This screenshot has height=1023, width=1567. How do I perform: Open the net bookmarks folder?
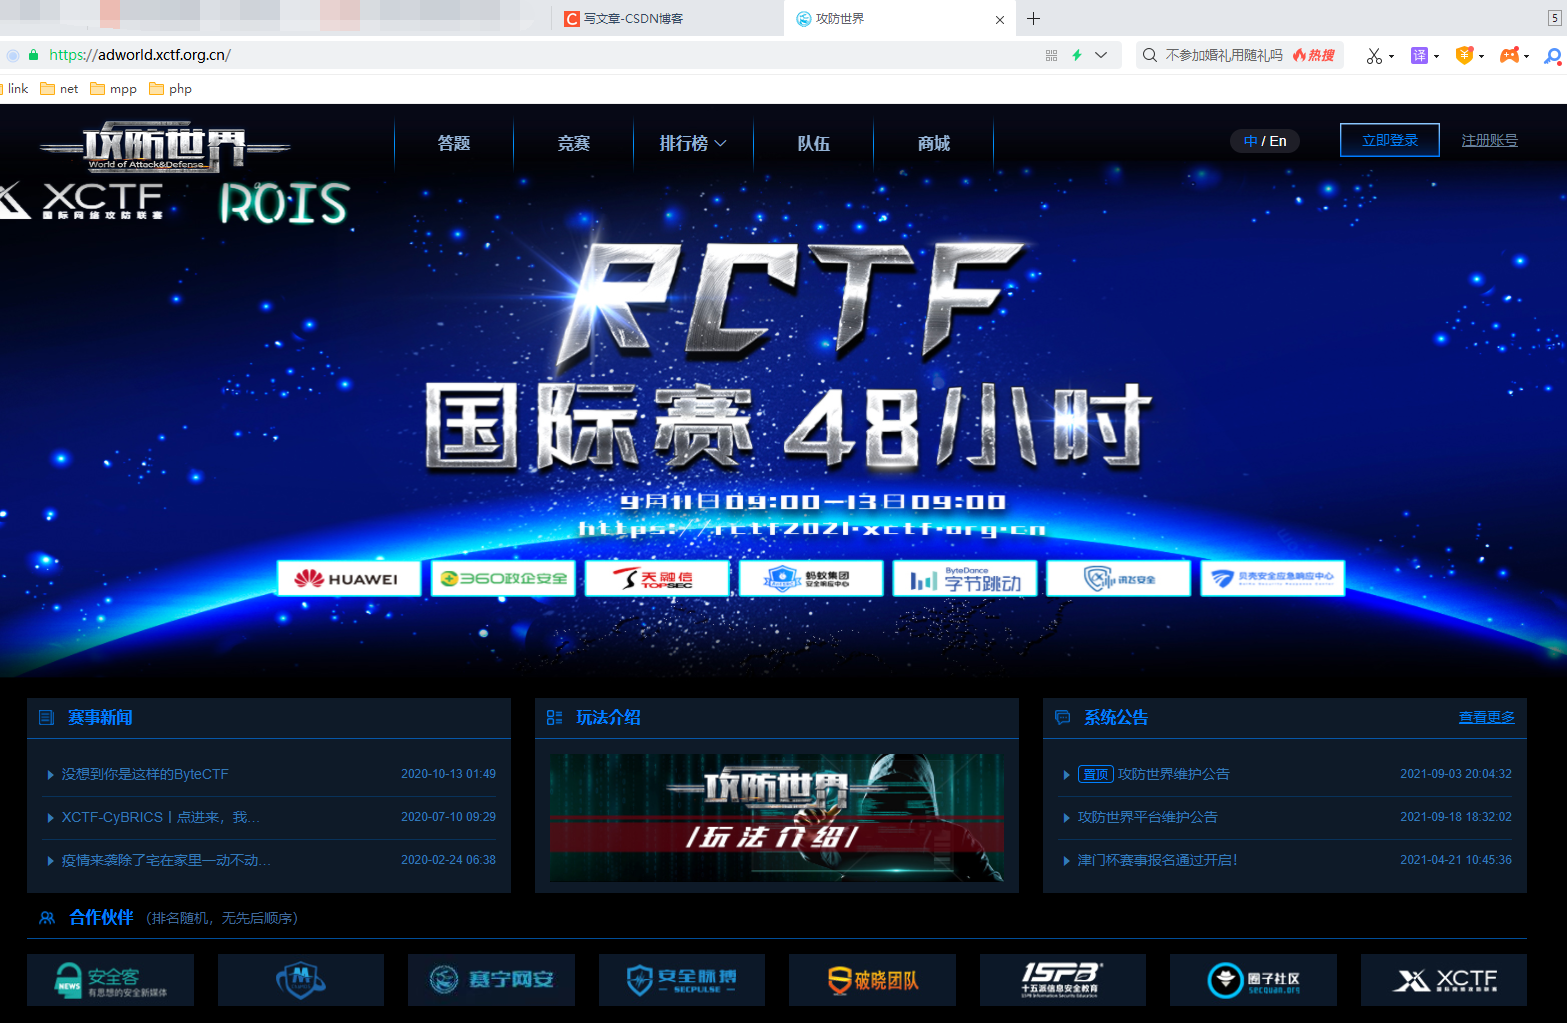point(59,88)
